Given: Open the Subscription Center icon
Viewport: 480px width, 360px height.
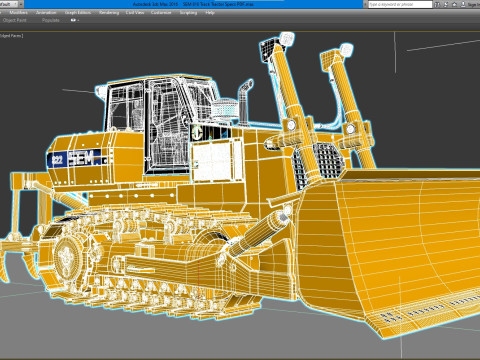Looking at the screenshot, I should 446,4.
